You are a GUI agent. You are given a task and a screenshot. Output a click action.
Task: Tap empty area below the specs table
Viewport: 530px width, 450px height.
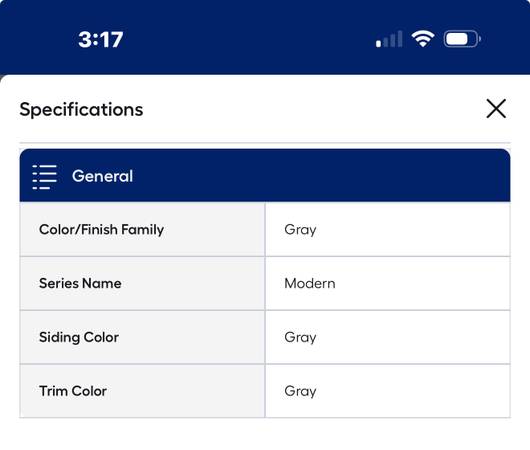point(265,434)
